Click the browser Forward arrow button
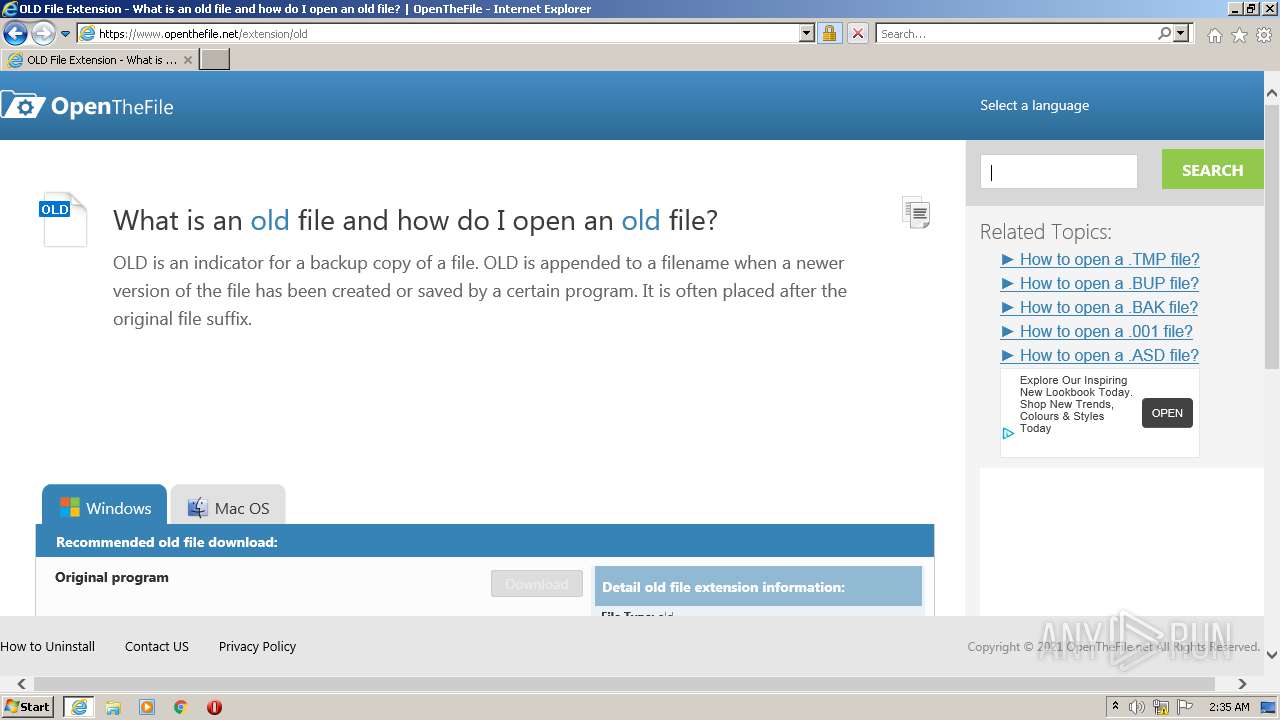Screen dimensions: 1280x720 (x=43, y=34)
